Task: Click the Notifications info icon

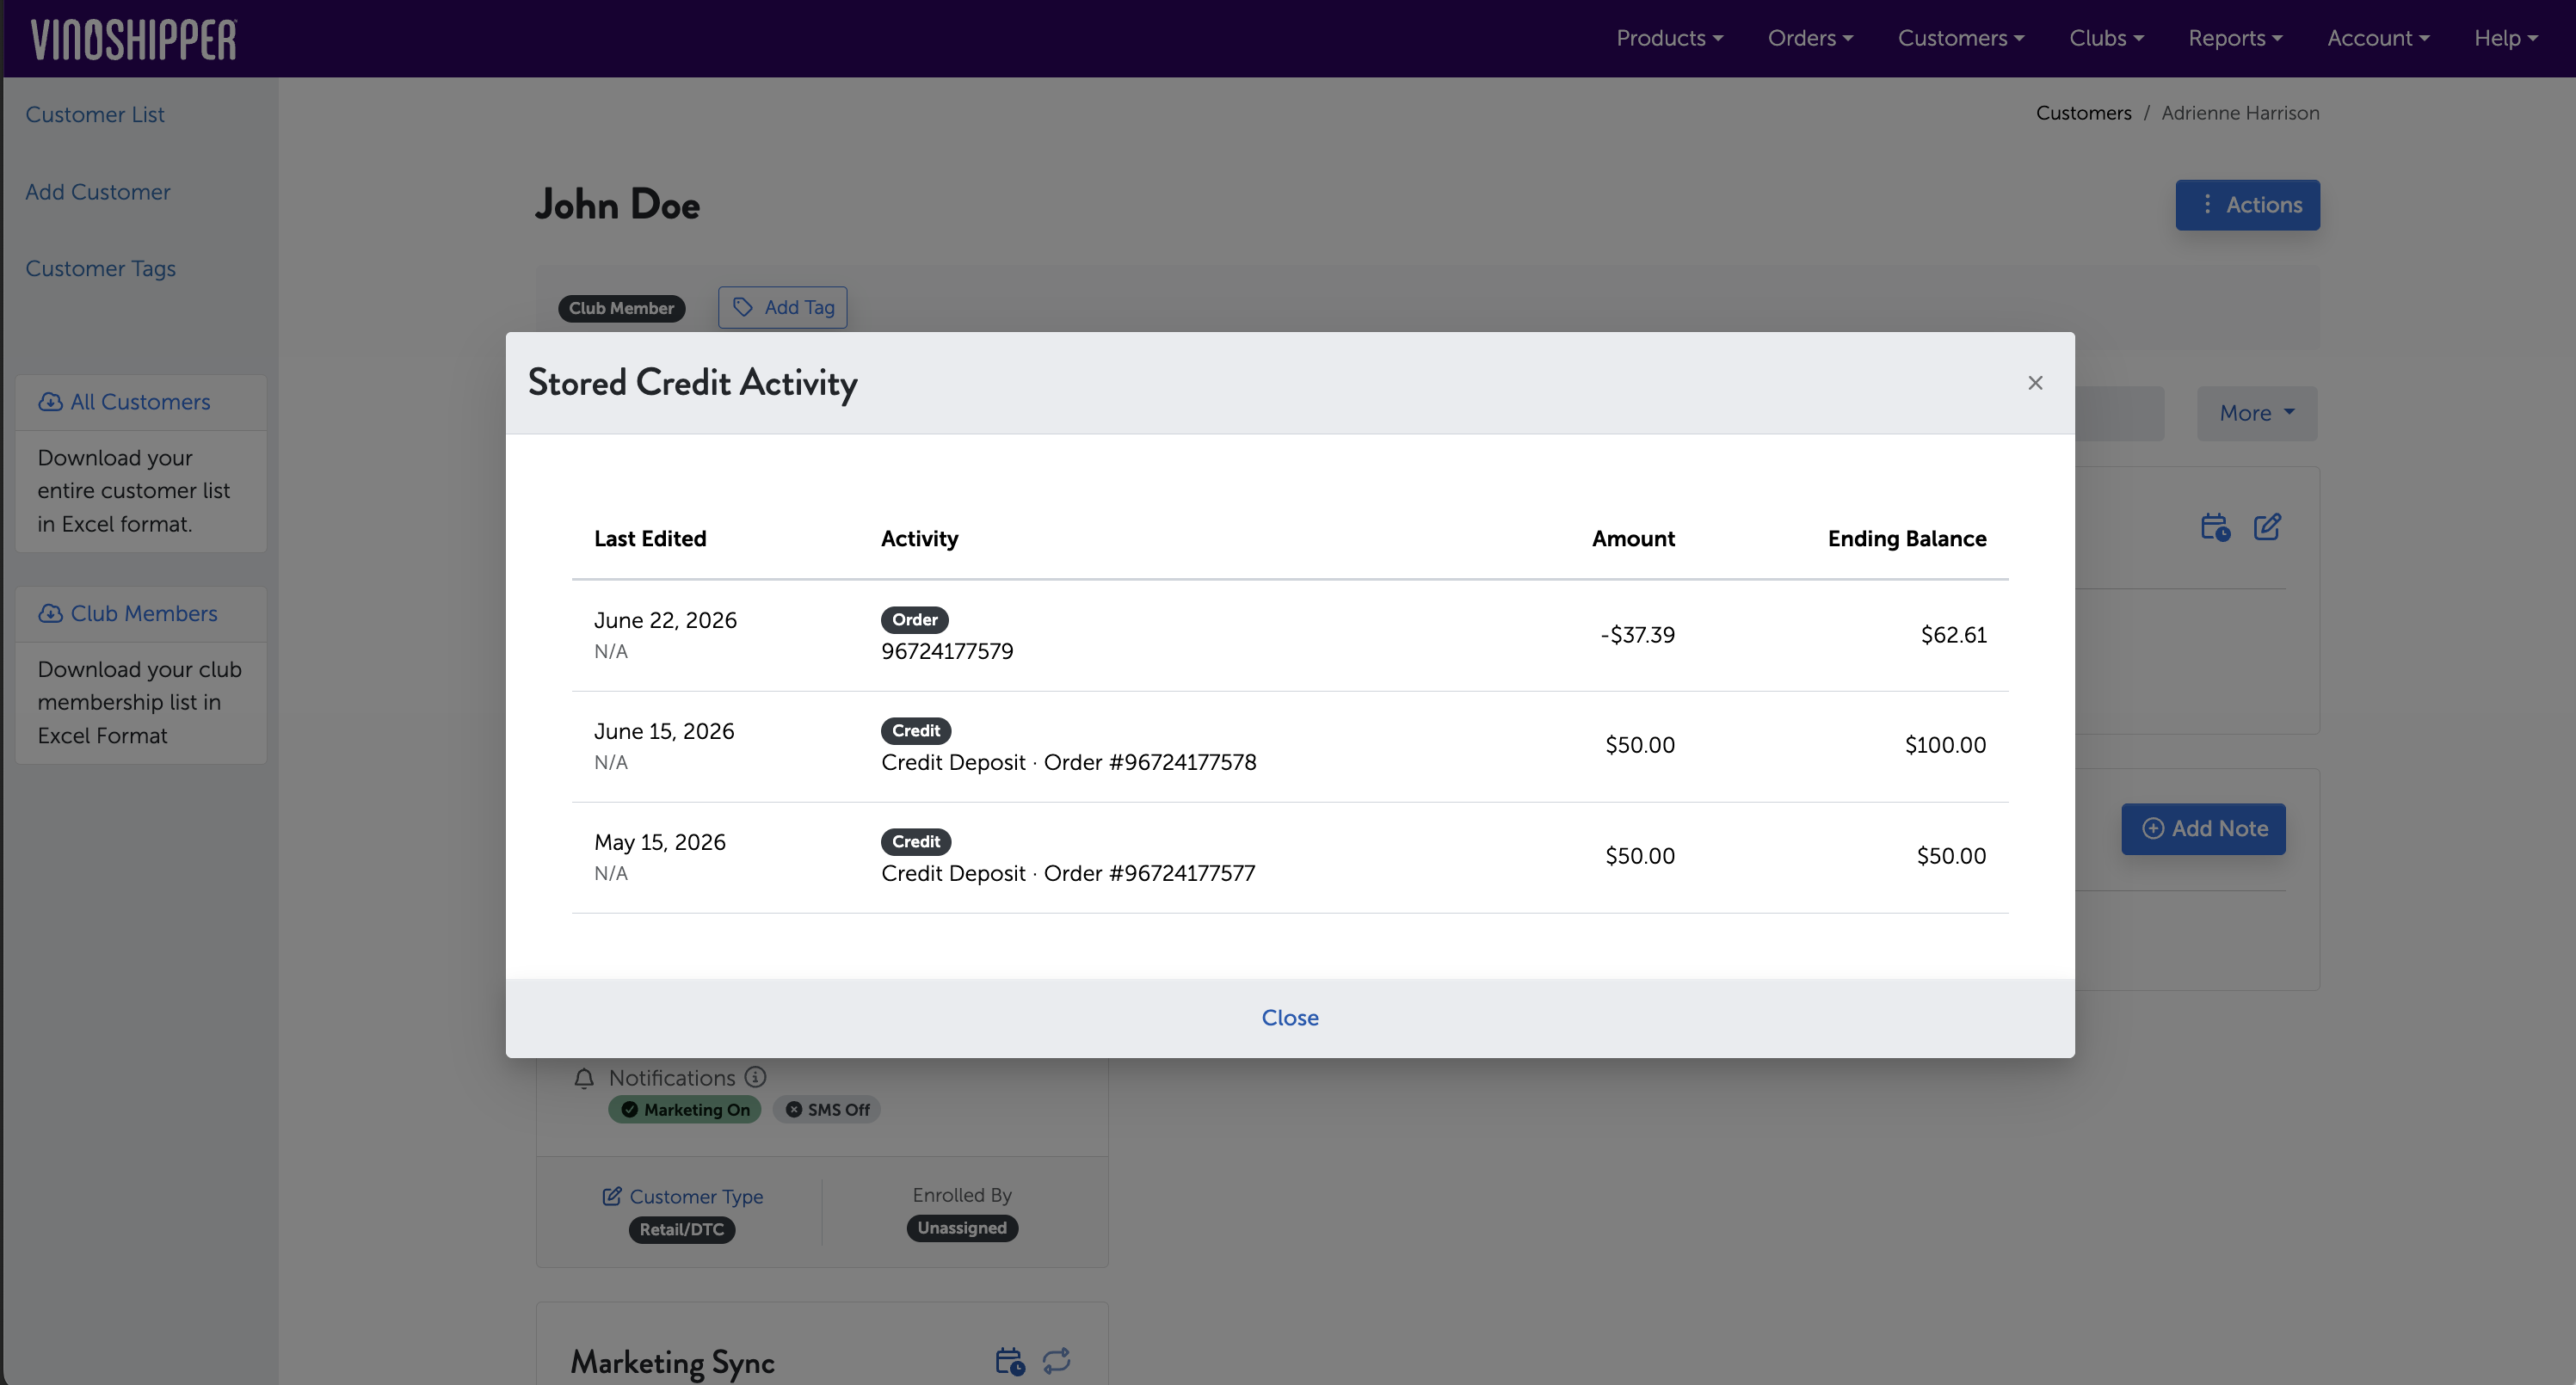Action: coord(755,1077)
